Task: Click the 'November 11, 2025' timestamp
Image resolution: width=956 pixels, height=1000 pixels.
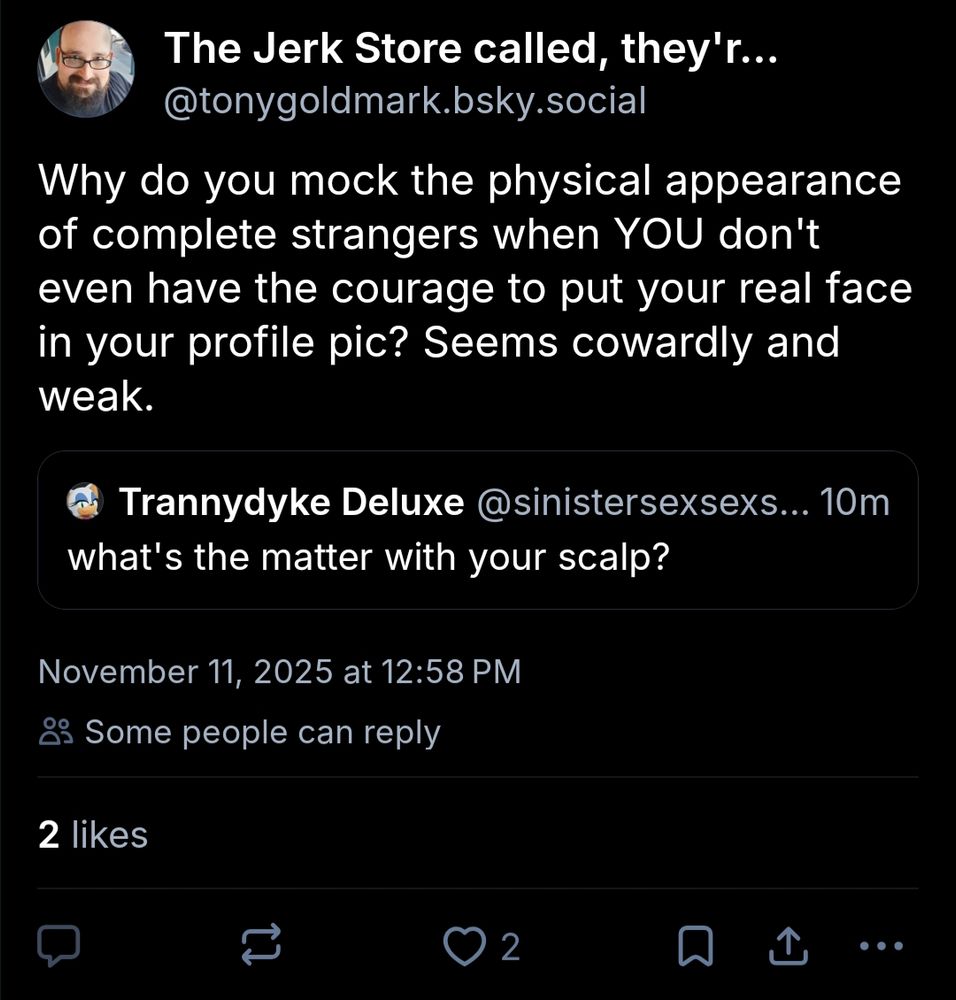Action: click(x=280, y=671)
